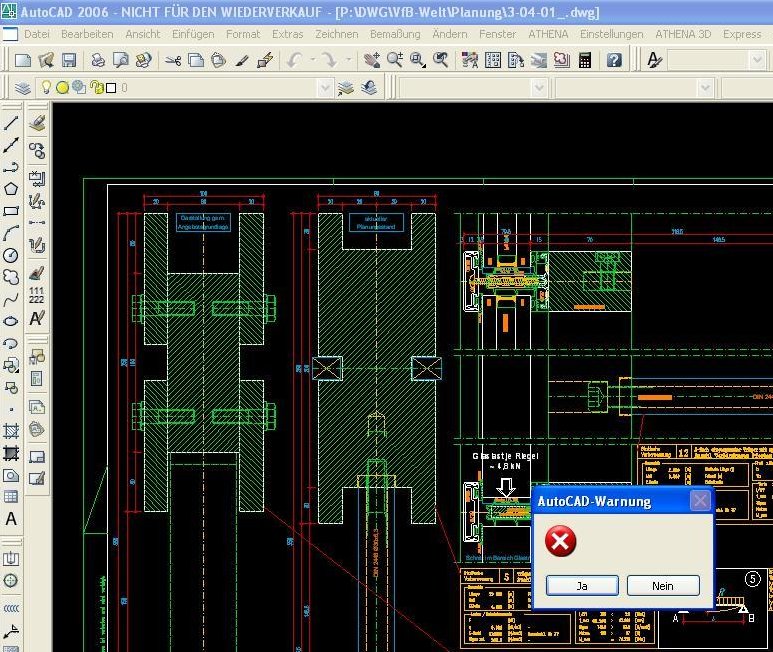The image size is (773, 652).
Task: Select the Table tool
Action: tap(11, 497)
